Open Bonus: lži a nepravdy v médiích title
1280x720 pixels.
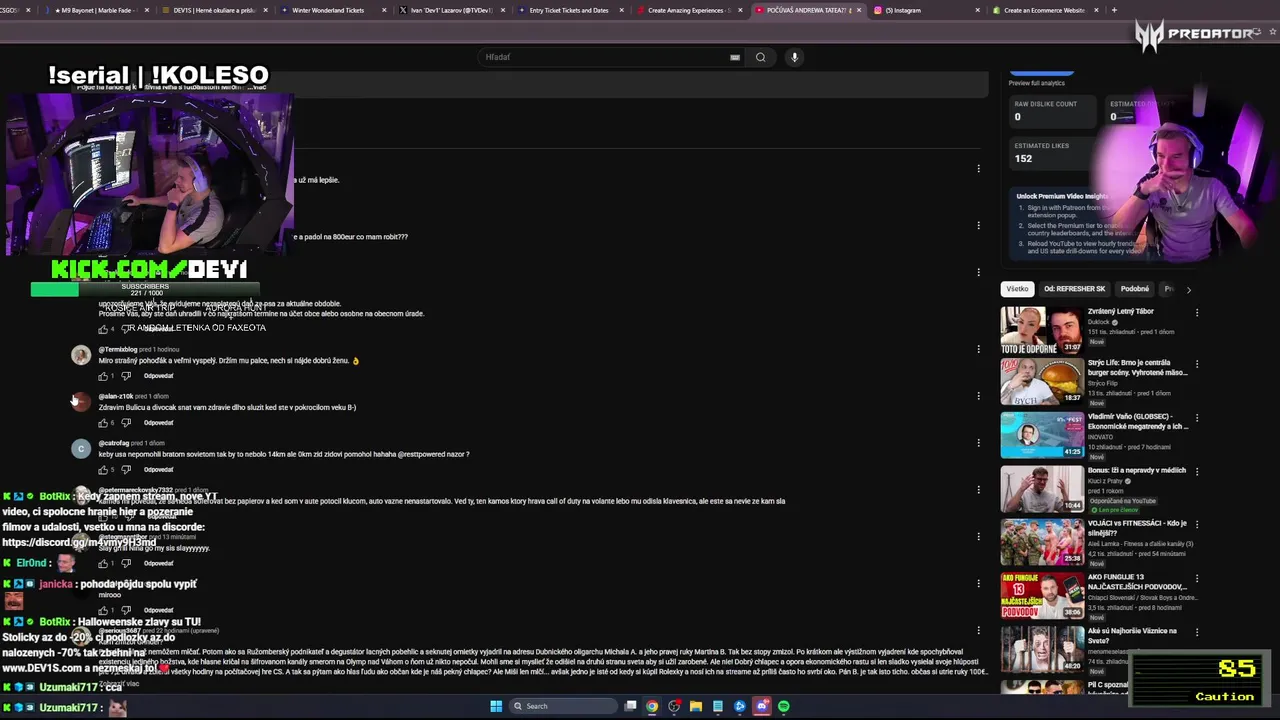click(x=1137, y=470)
